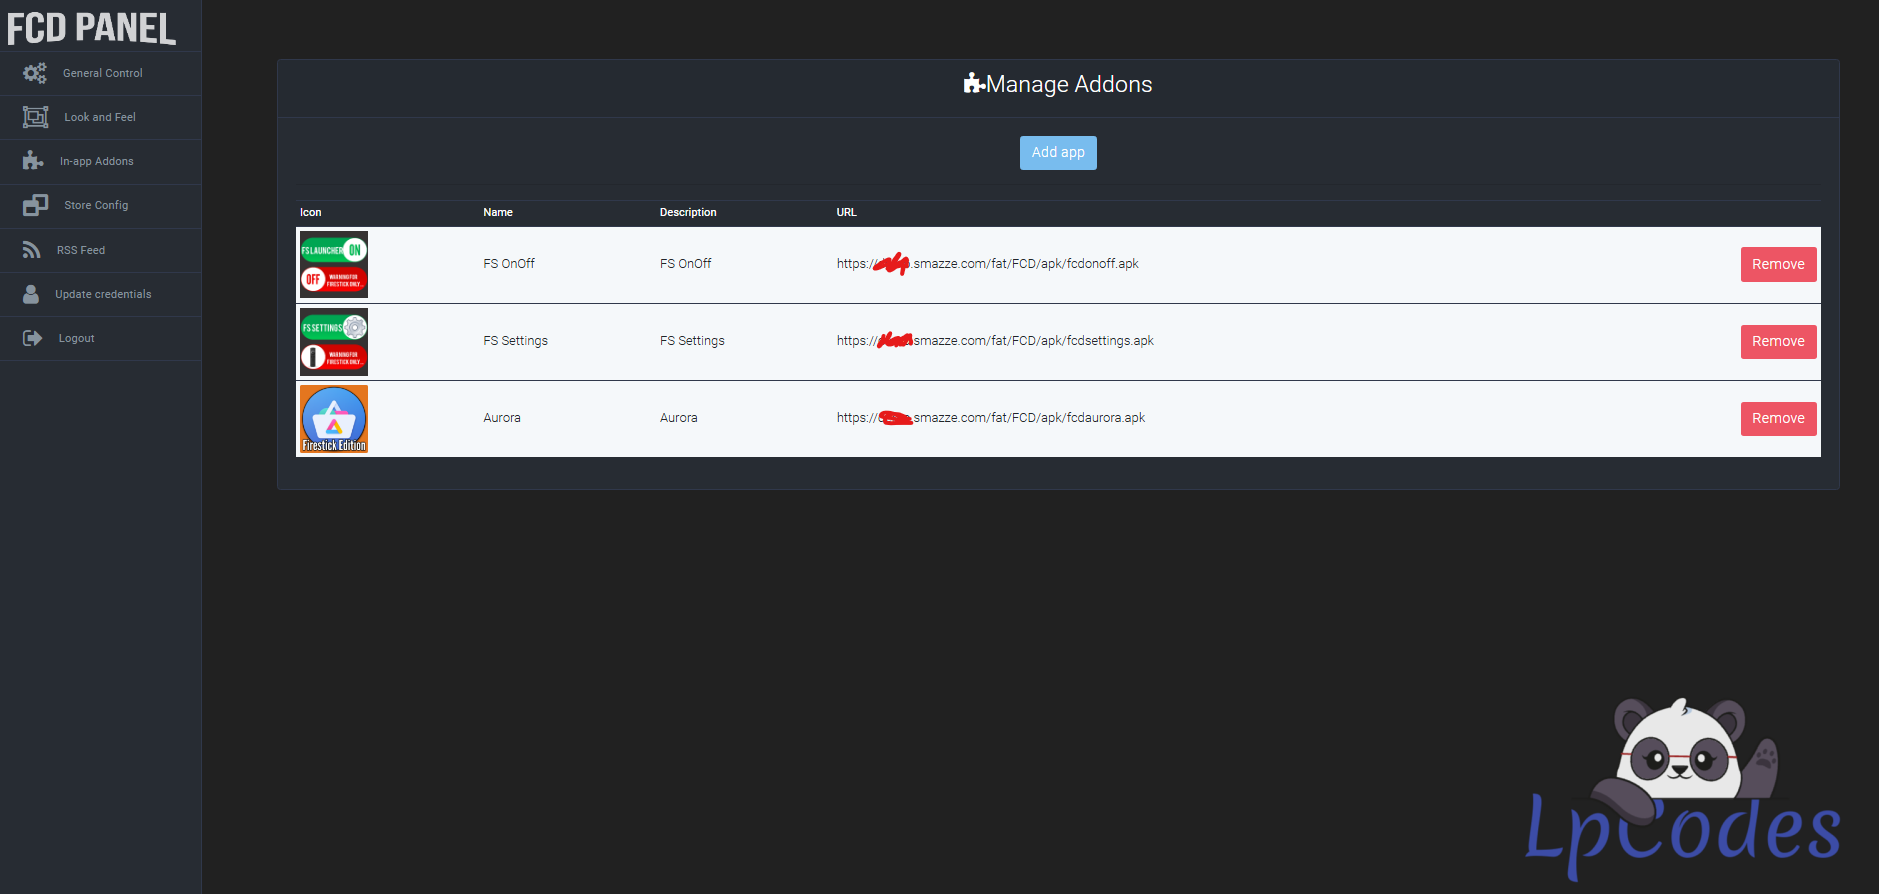
Task: Click the Manage Addons puzzle icon
Action: pyautogui.click(x=973, y=84)
